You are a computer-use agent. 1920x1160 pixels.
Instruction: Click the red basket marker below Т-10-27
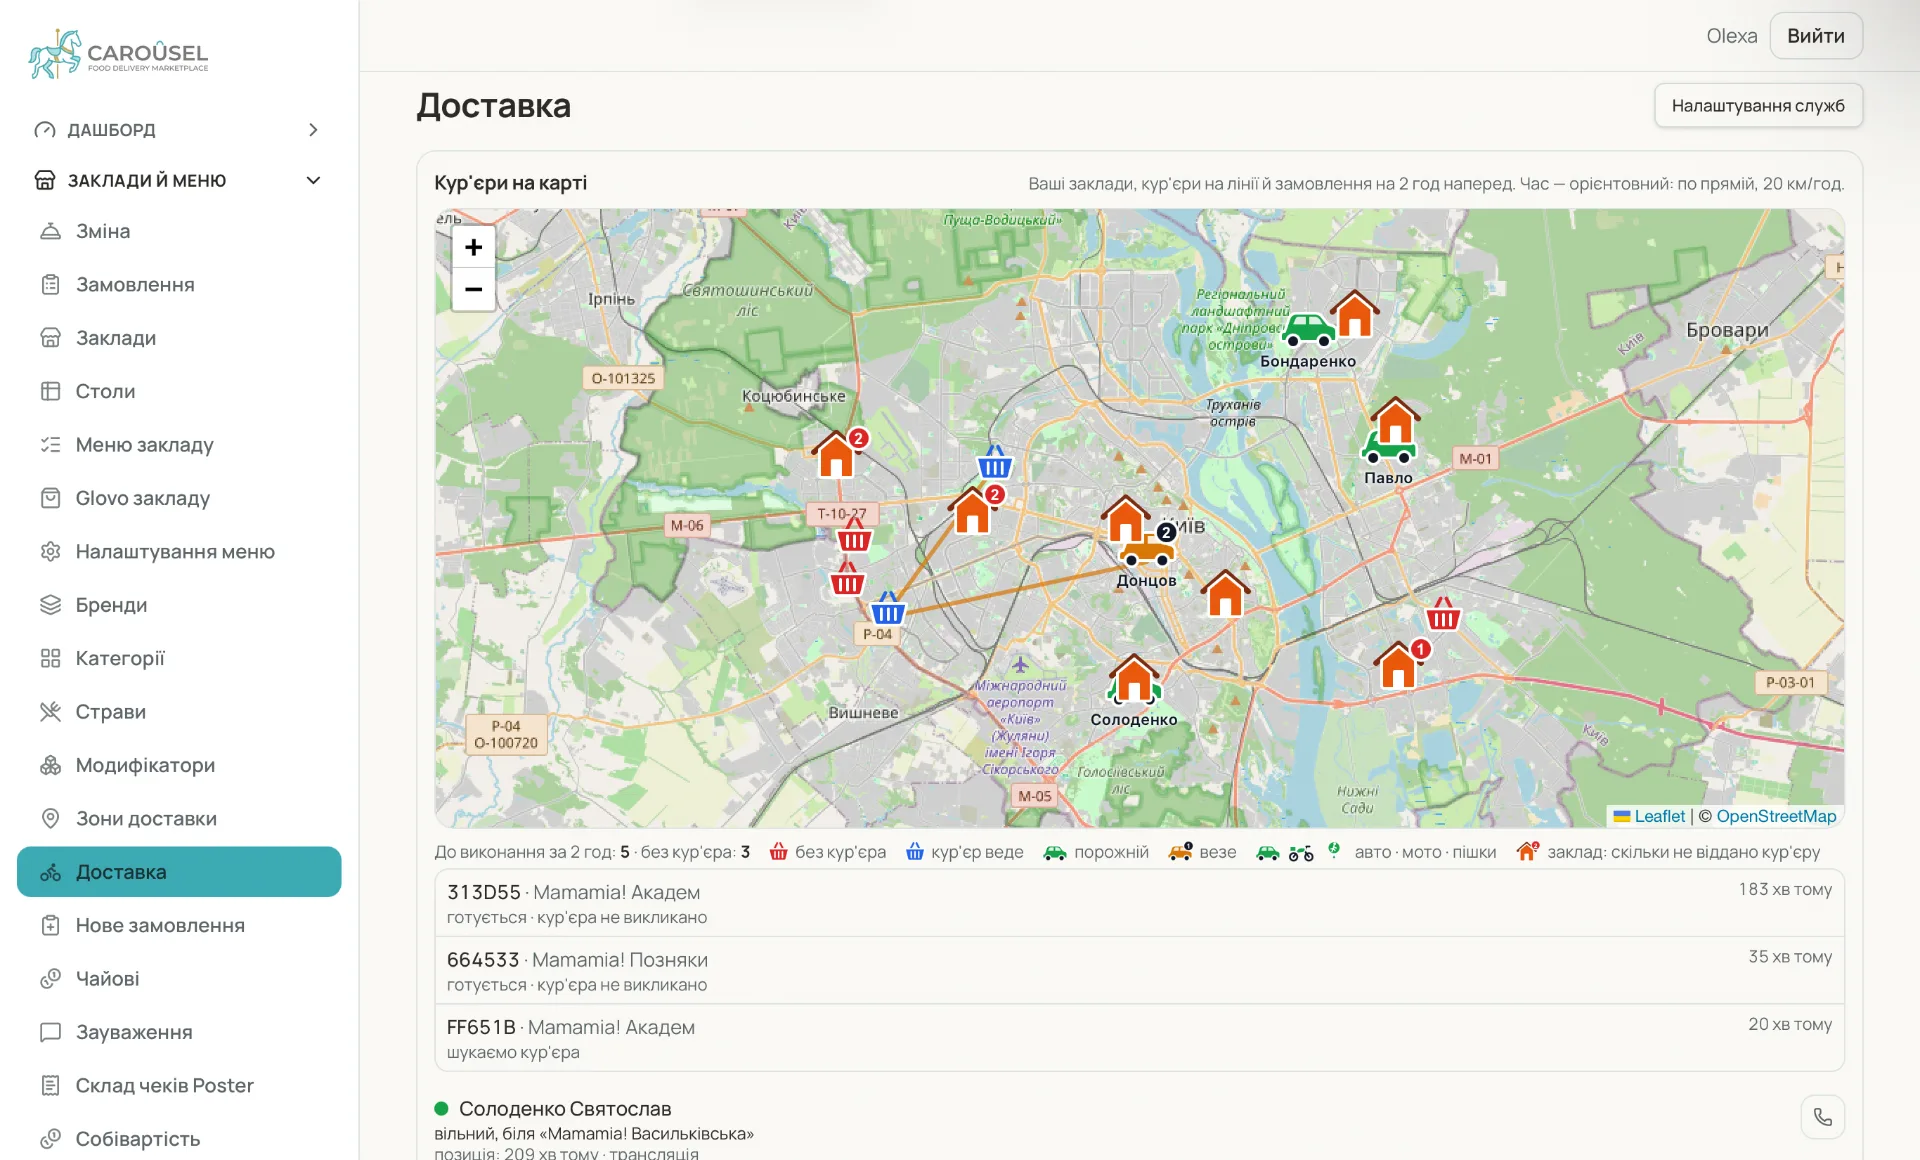[854, 535]
